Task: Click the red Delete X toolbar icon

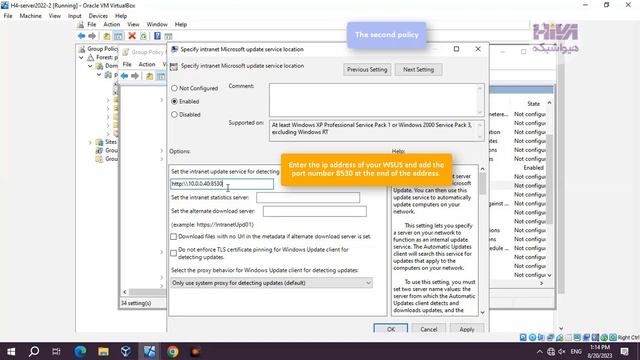Action: pyautogui.click(x=132, y=36)
